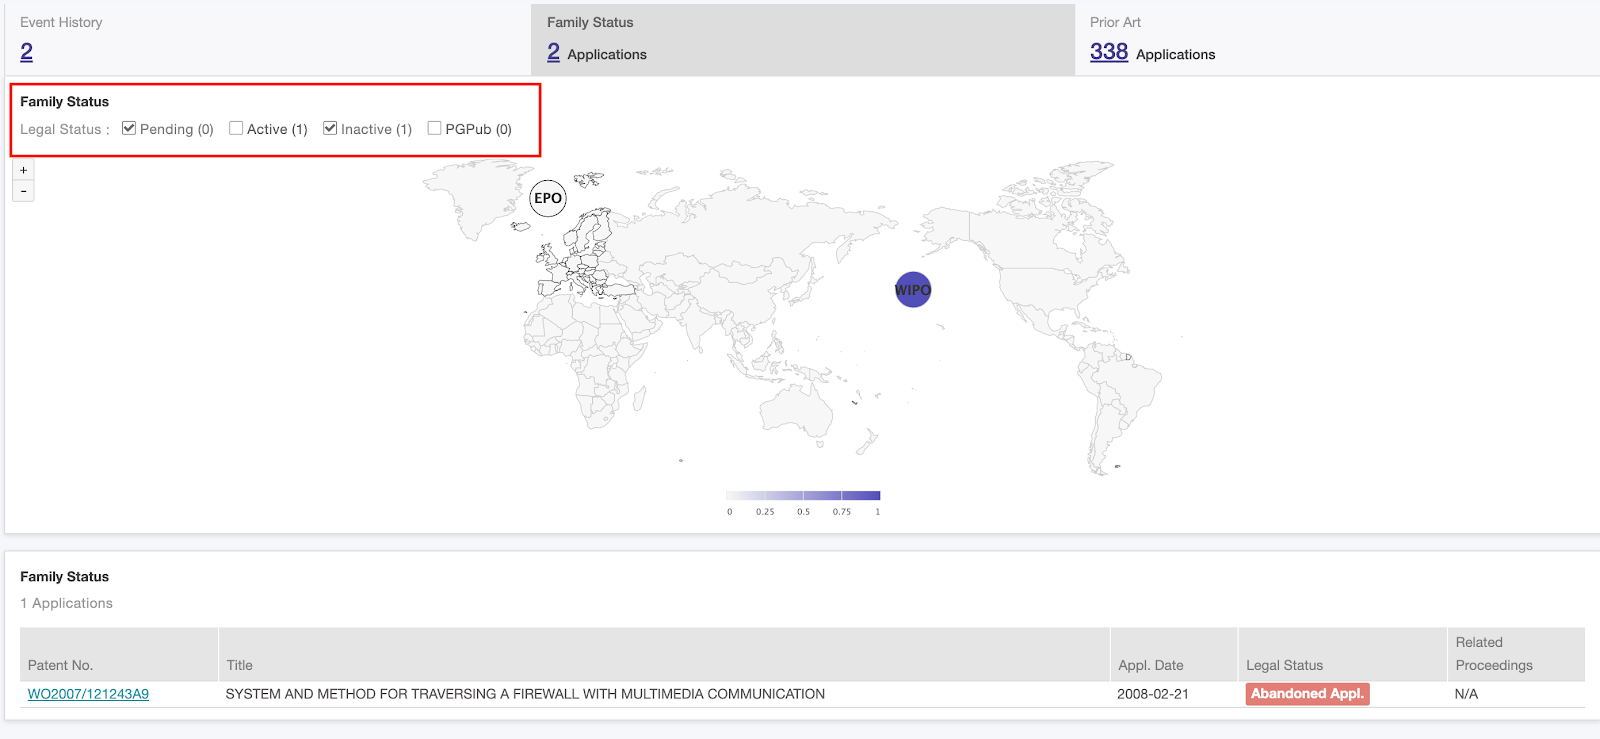Open the 338 prior art applications link
1600x739 pixels.
[1109, 52]
